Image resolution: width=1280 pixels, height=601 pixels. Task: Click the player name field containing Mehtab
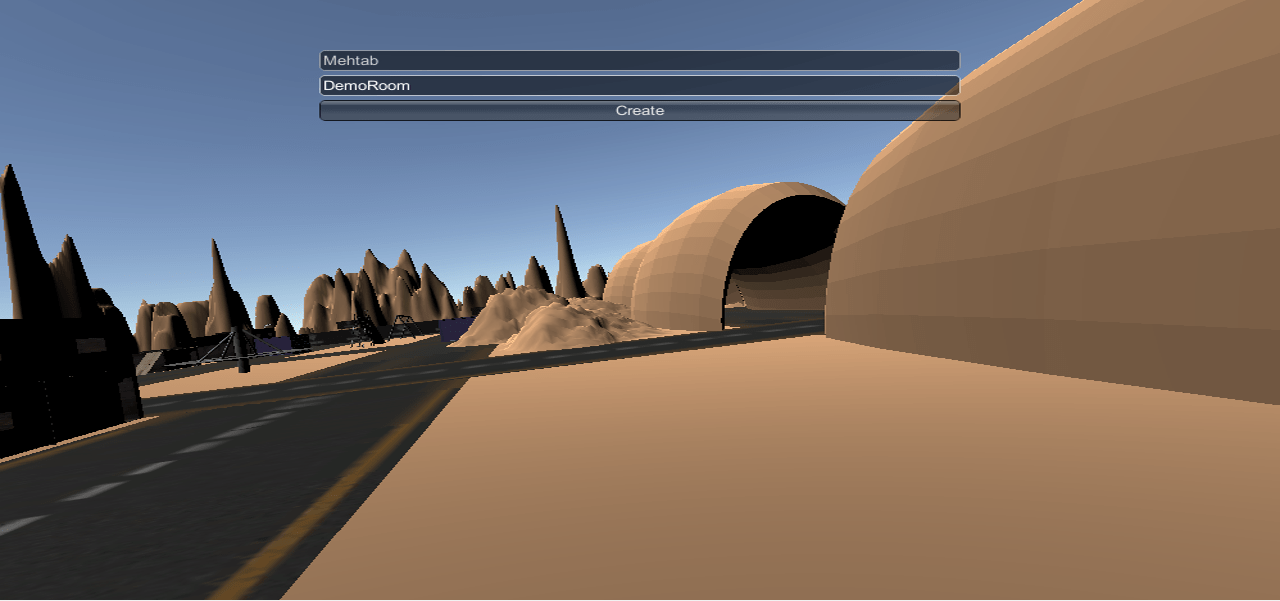click(640, 61)
